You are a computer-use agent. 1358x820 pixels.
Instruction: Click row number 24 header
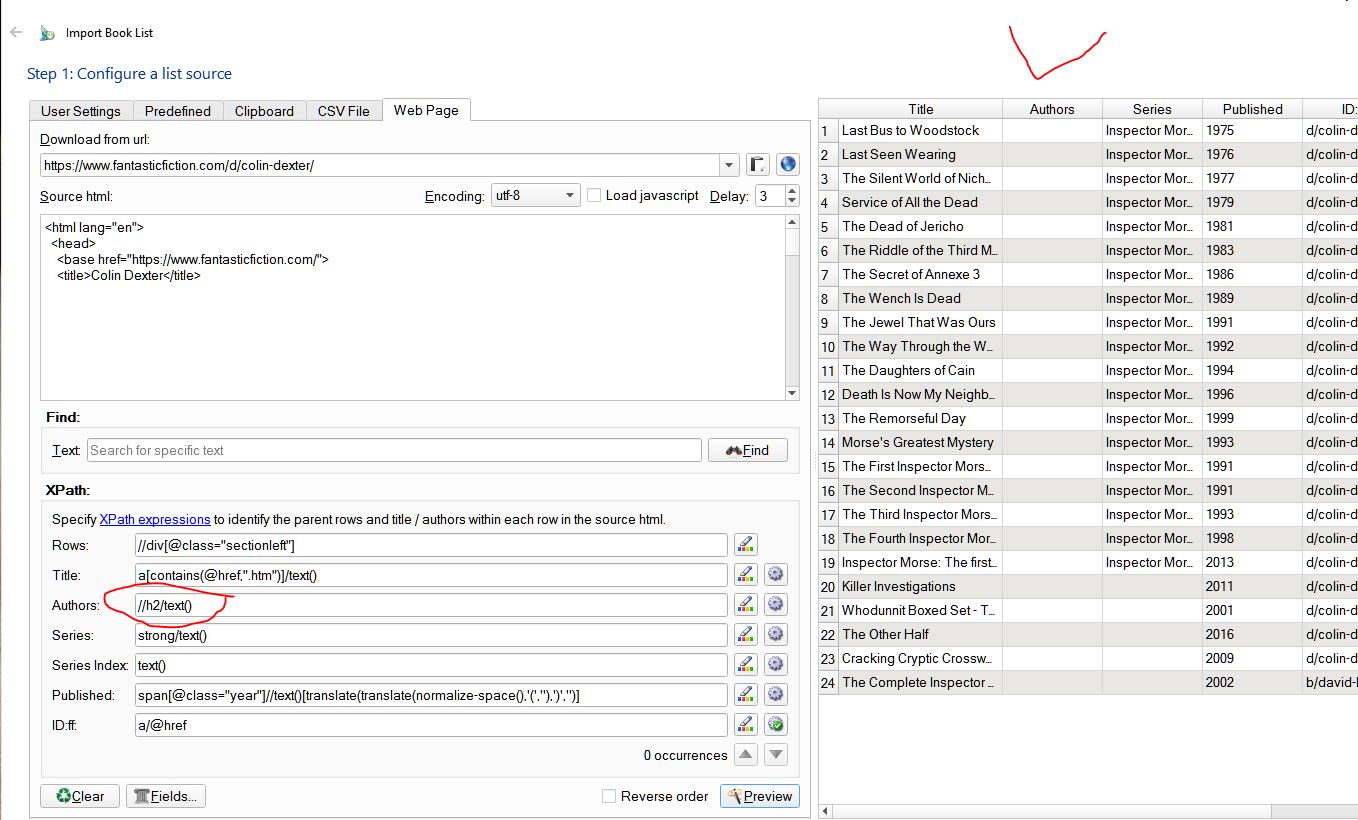tap(828, 682)
